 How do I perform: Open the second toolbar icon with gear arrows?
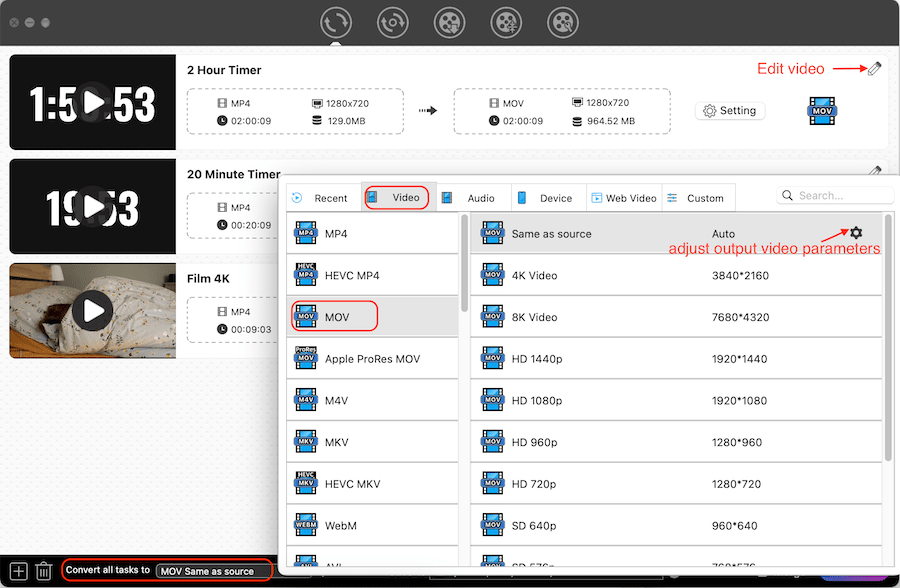point(393,23)
